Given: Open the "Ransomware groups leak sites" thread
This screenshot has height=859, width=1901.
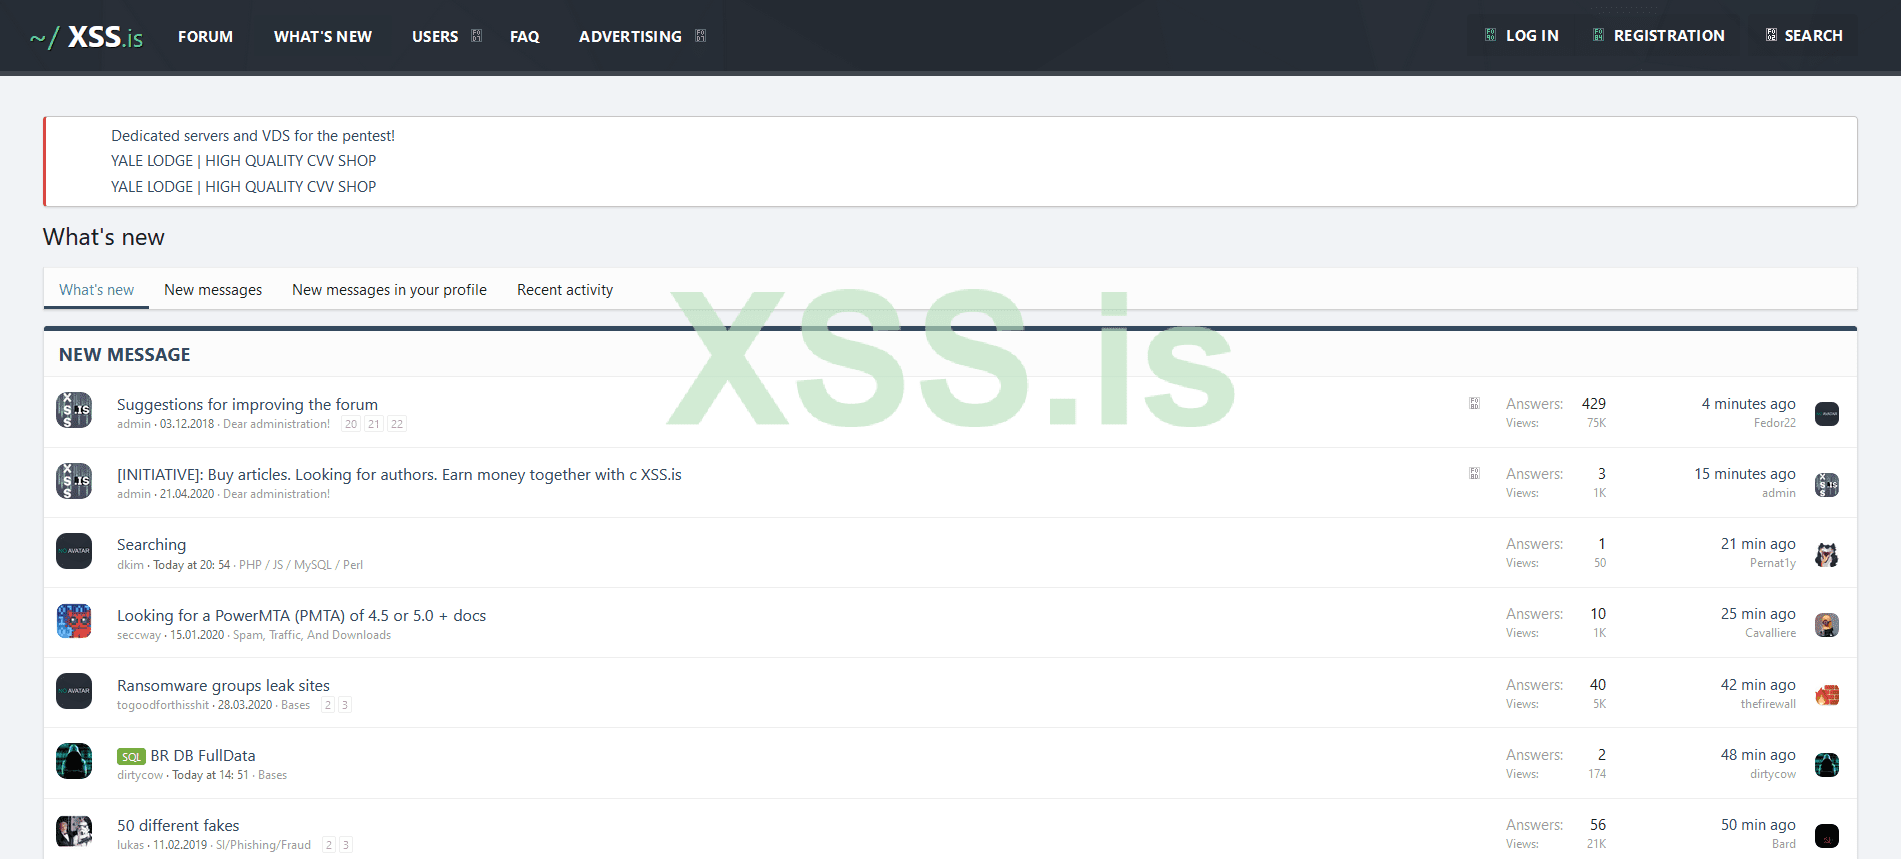Looking at the screenshot, I should click(x=223, y=685).
